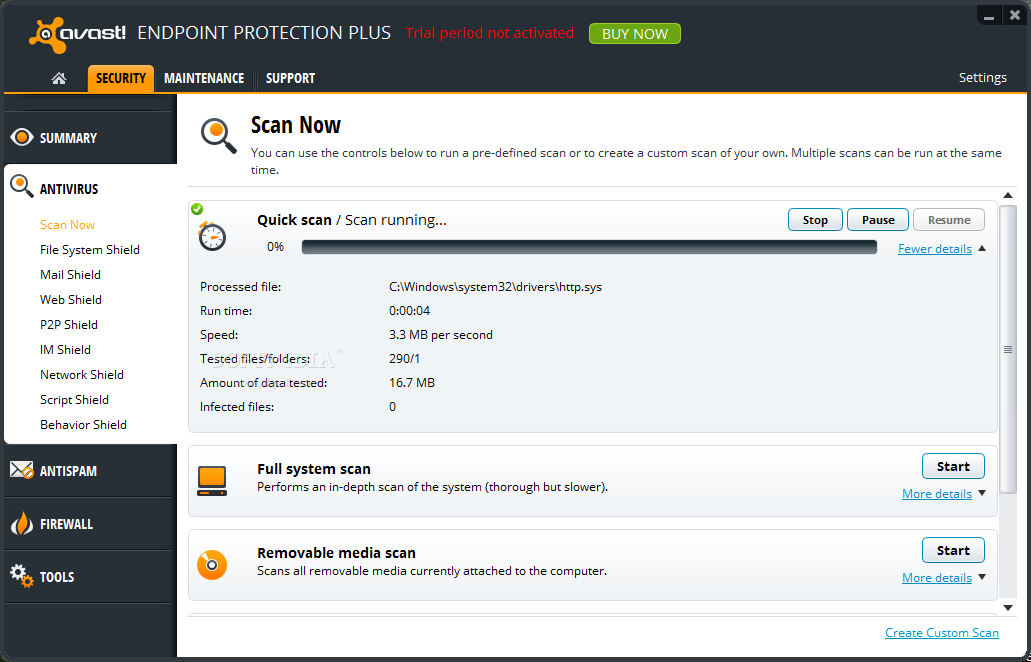This screenshot has height=662, width=1031.
Task: Click the scroll list up arrow
Action: point(1007,195)
